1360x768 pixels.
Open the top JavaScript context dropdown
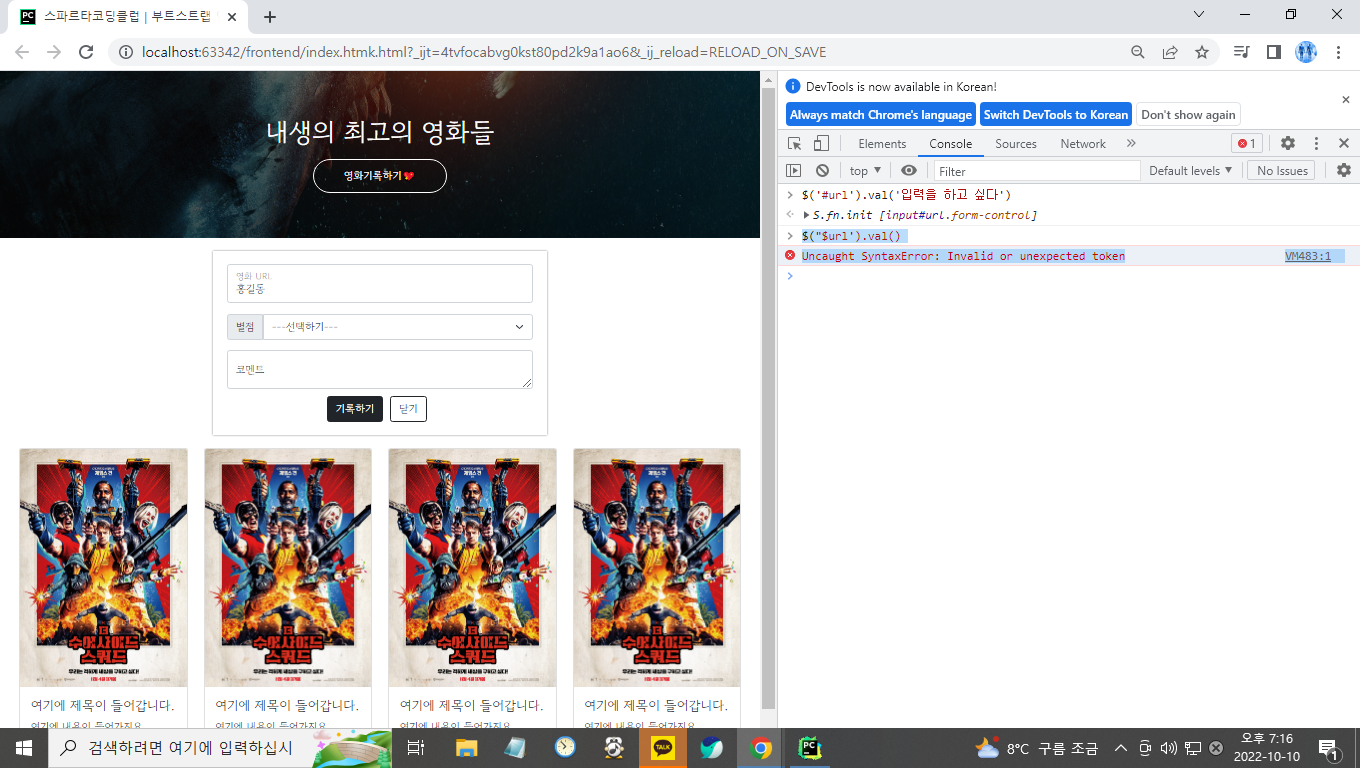pos(866,171)
